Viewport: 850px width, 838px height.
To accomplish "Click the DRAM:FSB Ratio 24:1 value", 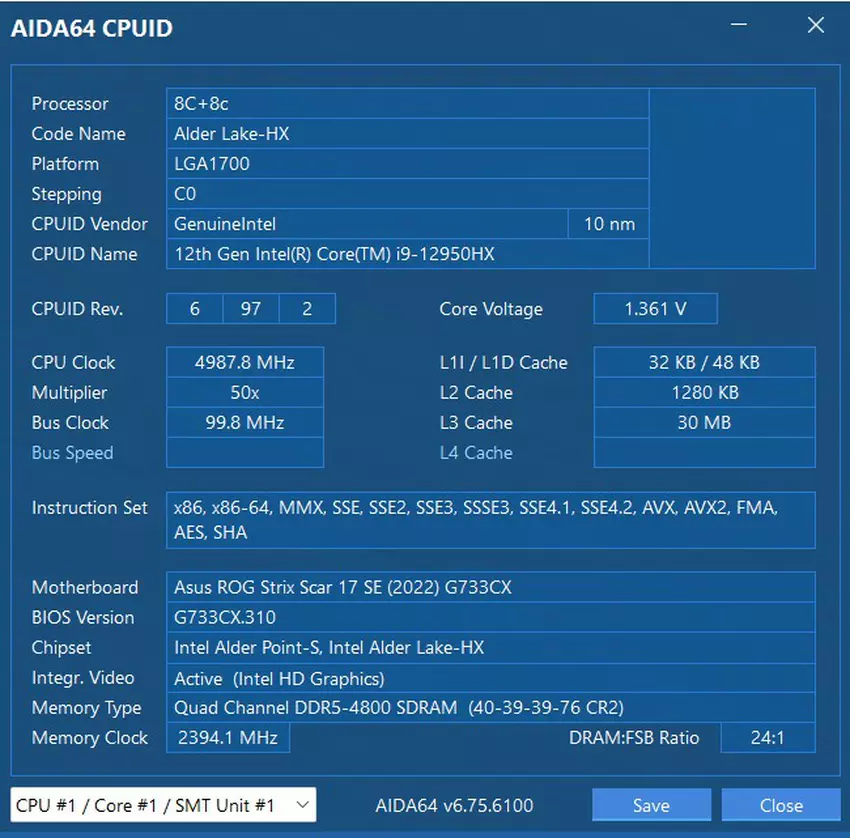I will (x=781, y=738).
